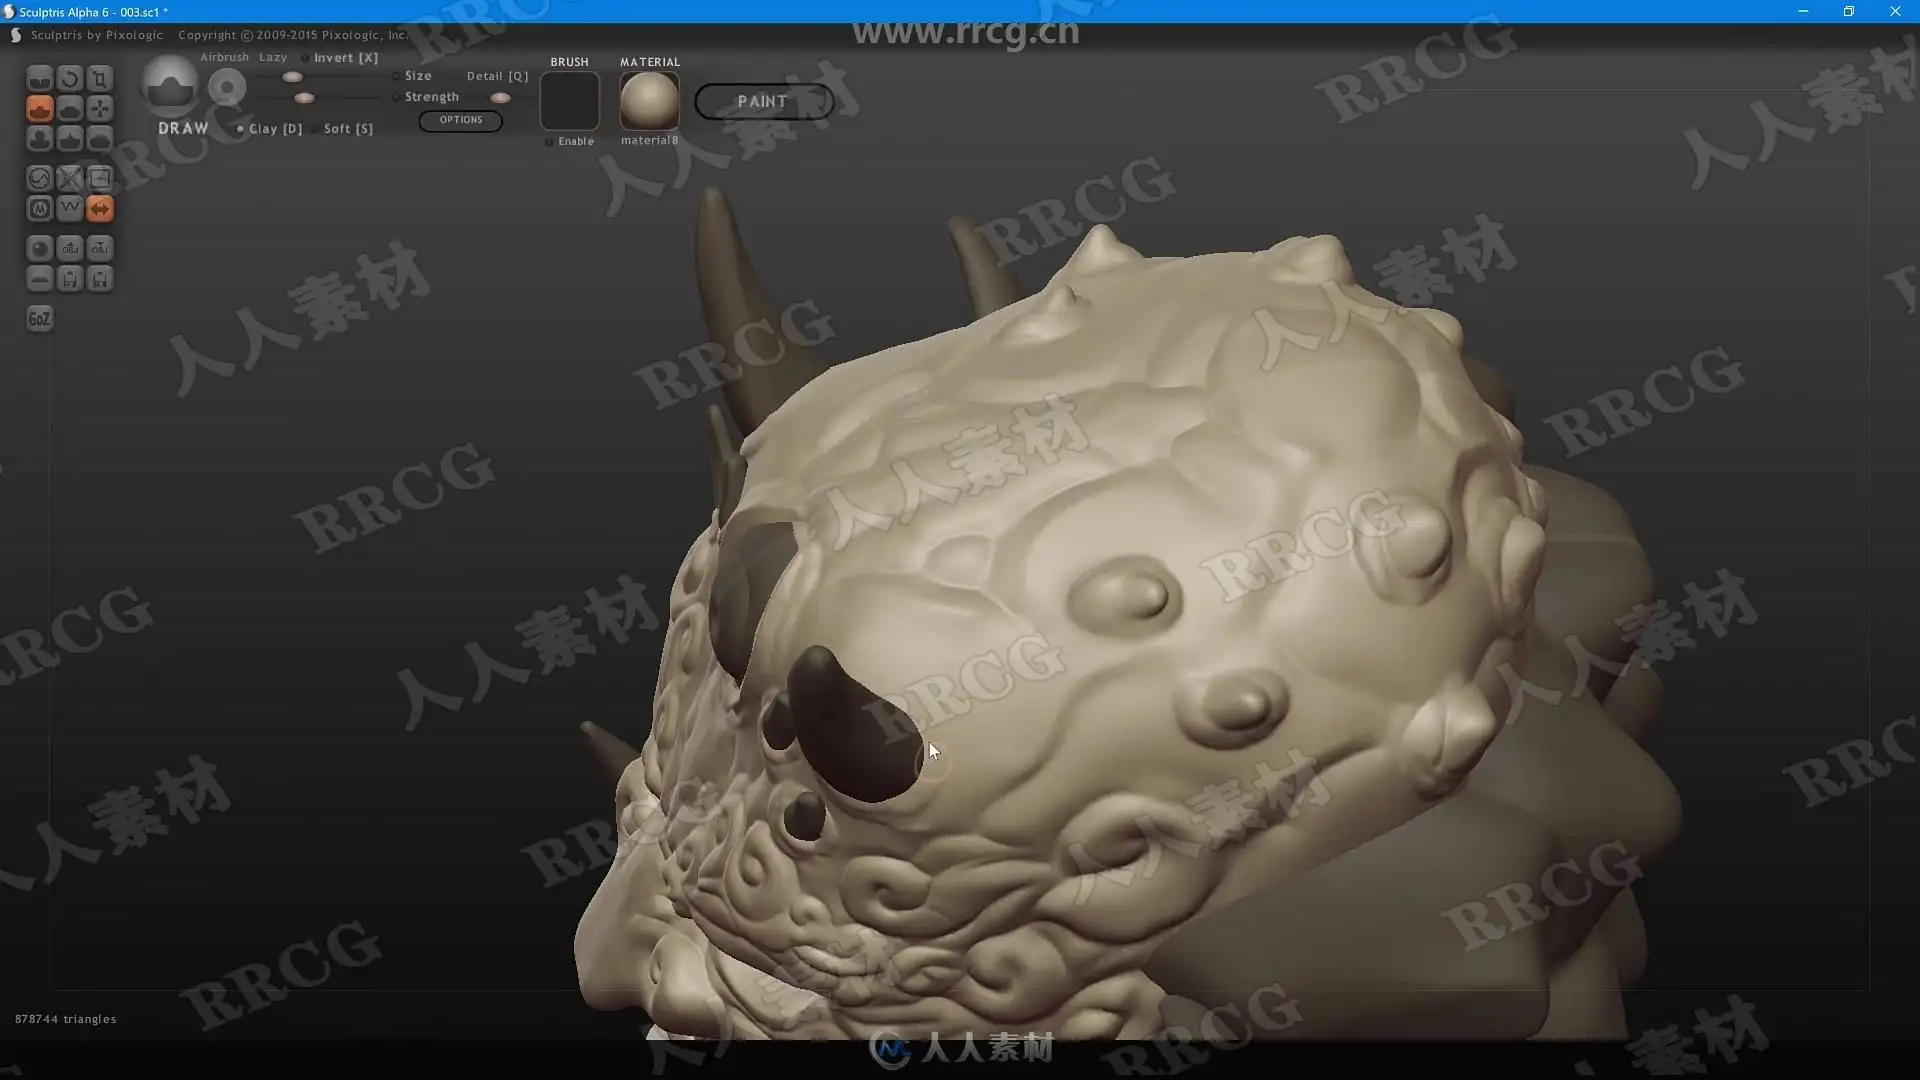Image resolution: width=1920 pixels, height=1080 pixels.
Task: Toggle the orange Symmetry icon
Action: click(x=100, y=209)
